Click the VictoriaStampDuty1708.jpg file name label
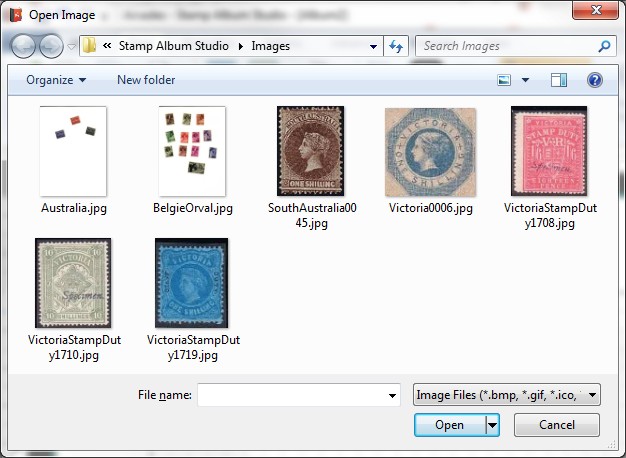 [x=550, y=215]
